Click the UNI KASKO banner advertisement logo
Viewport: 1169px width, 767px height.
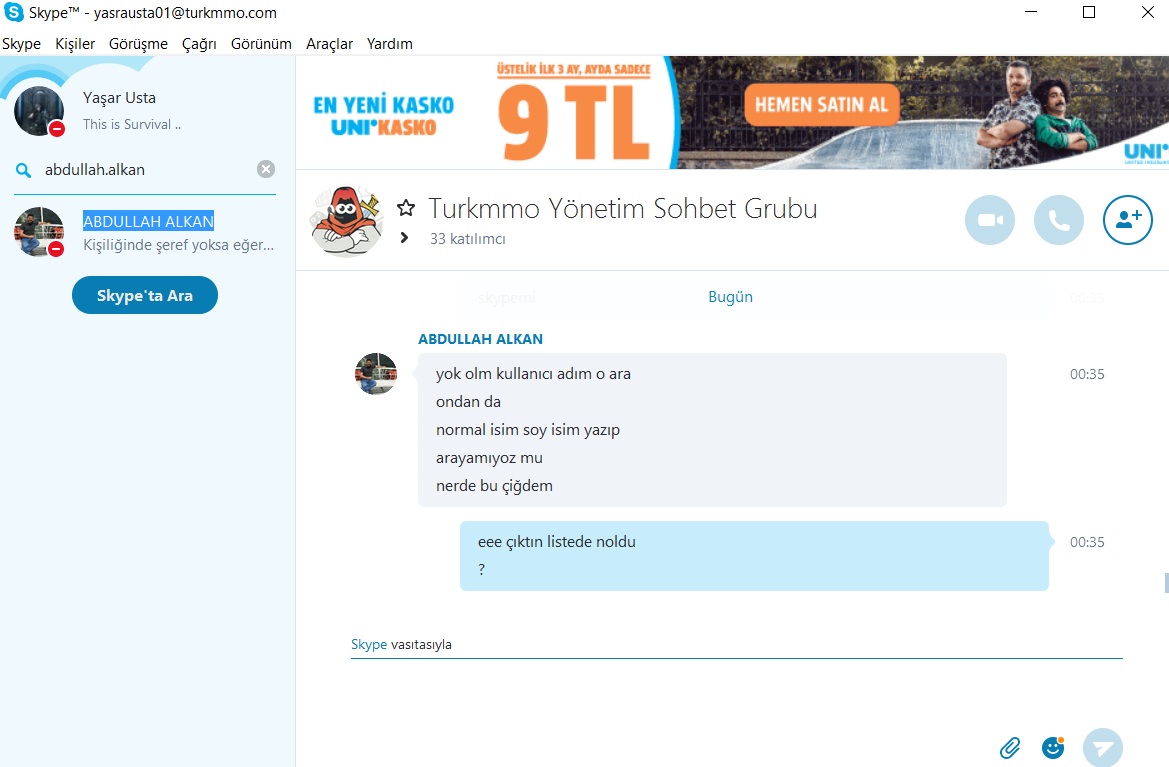pos(383,115)
